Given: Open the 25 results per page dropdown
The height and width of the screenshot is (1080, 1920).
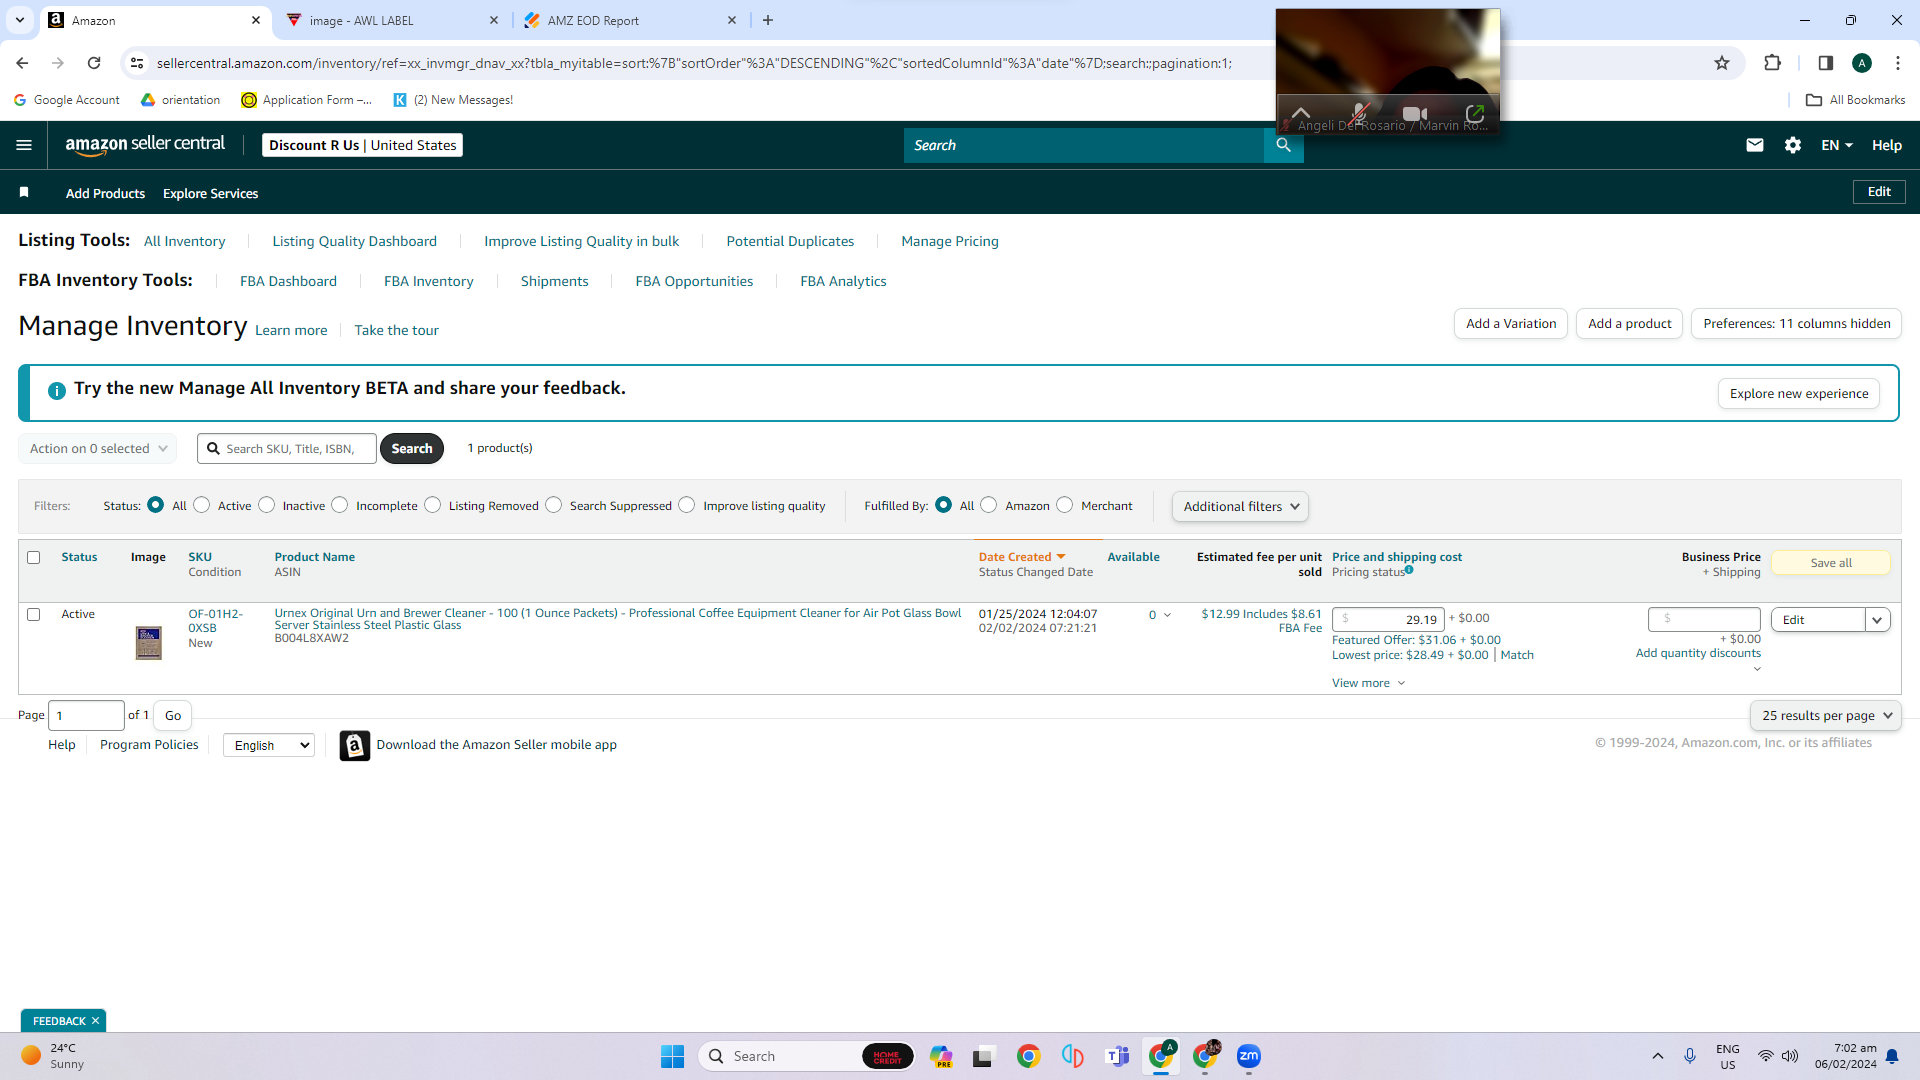Looking at the screenshot, I should (1825, 715).
